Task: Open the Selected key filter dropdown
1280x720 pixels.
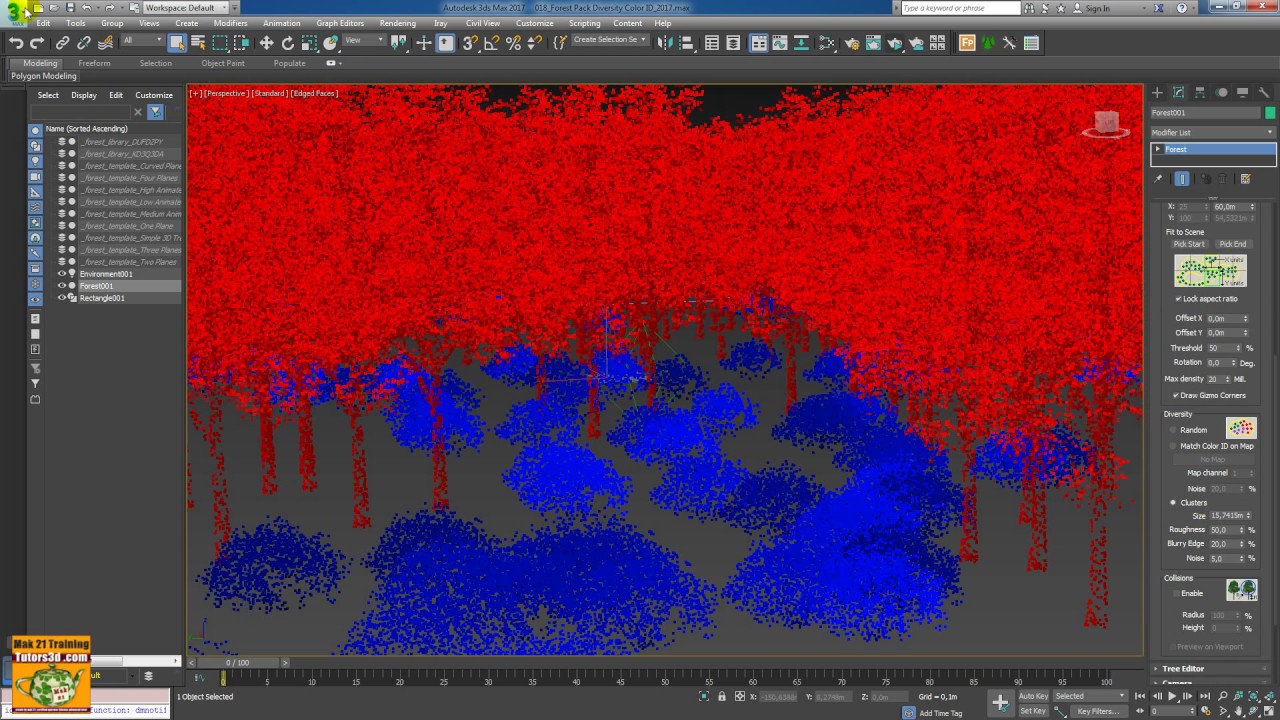Action: point(1088,696)
